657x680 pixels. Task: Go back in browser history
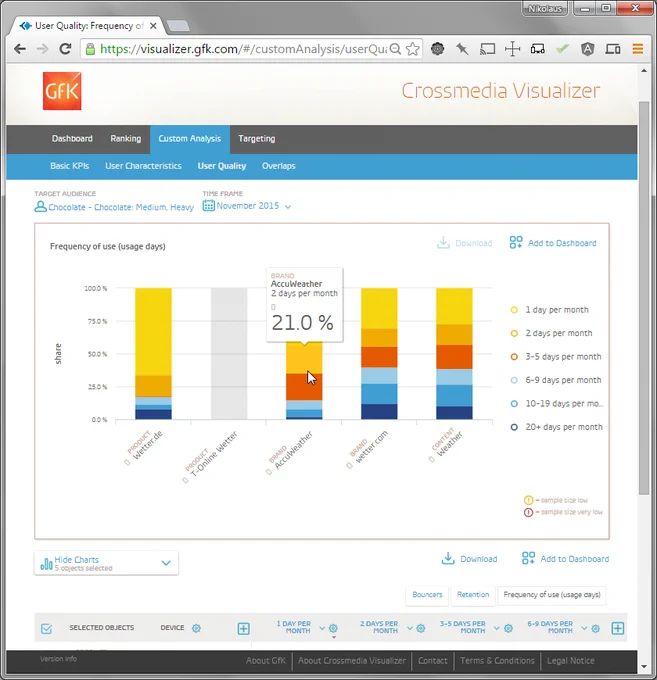click(20, 49)
